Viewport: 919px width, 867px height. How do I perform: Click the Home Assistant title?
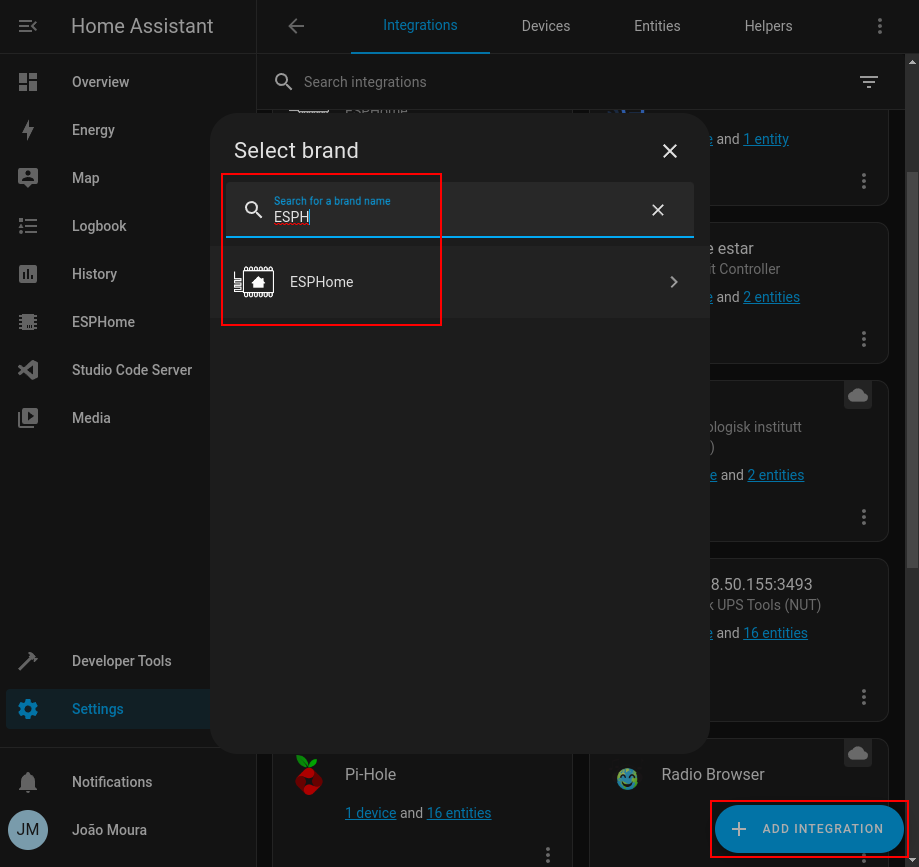[142, 26]
